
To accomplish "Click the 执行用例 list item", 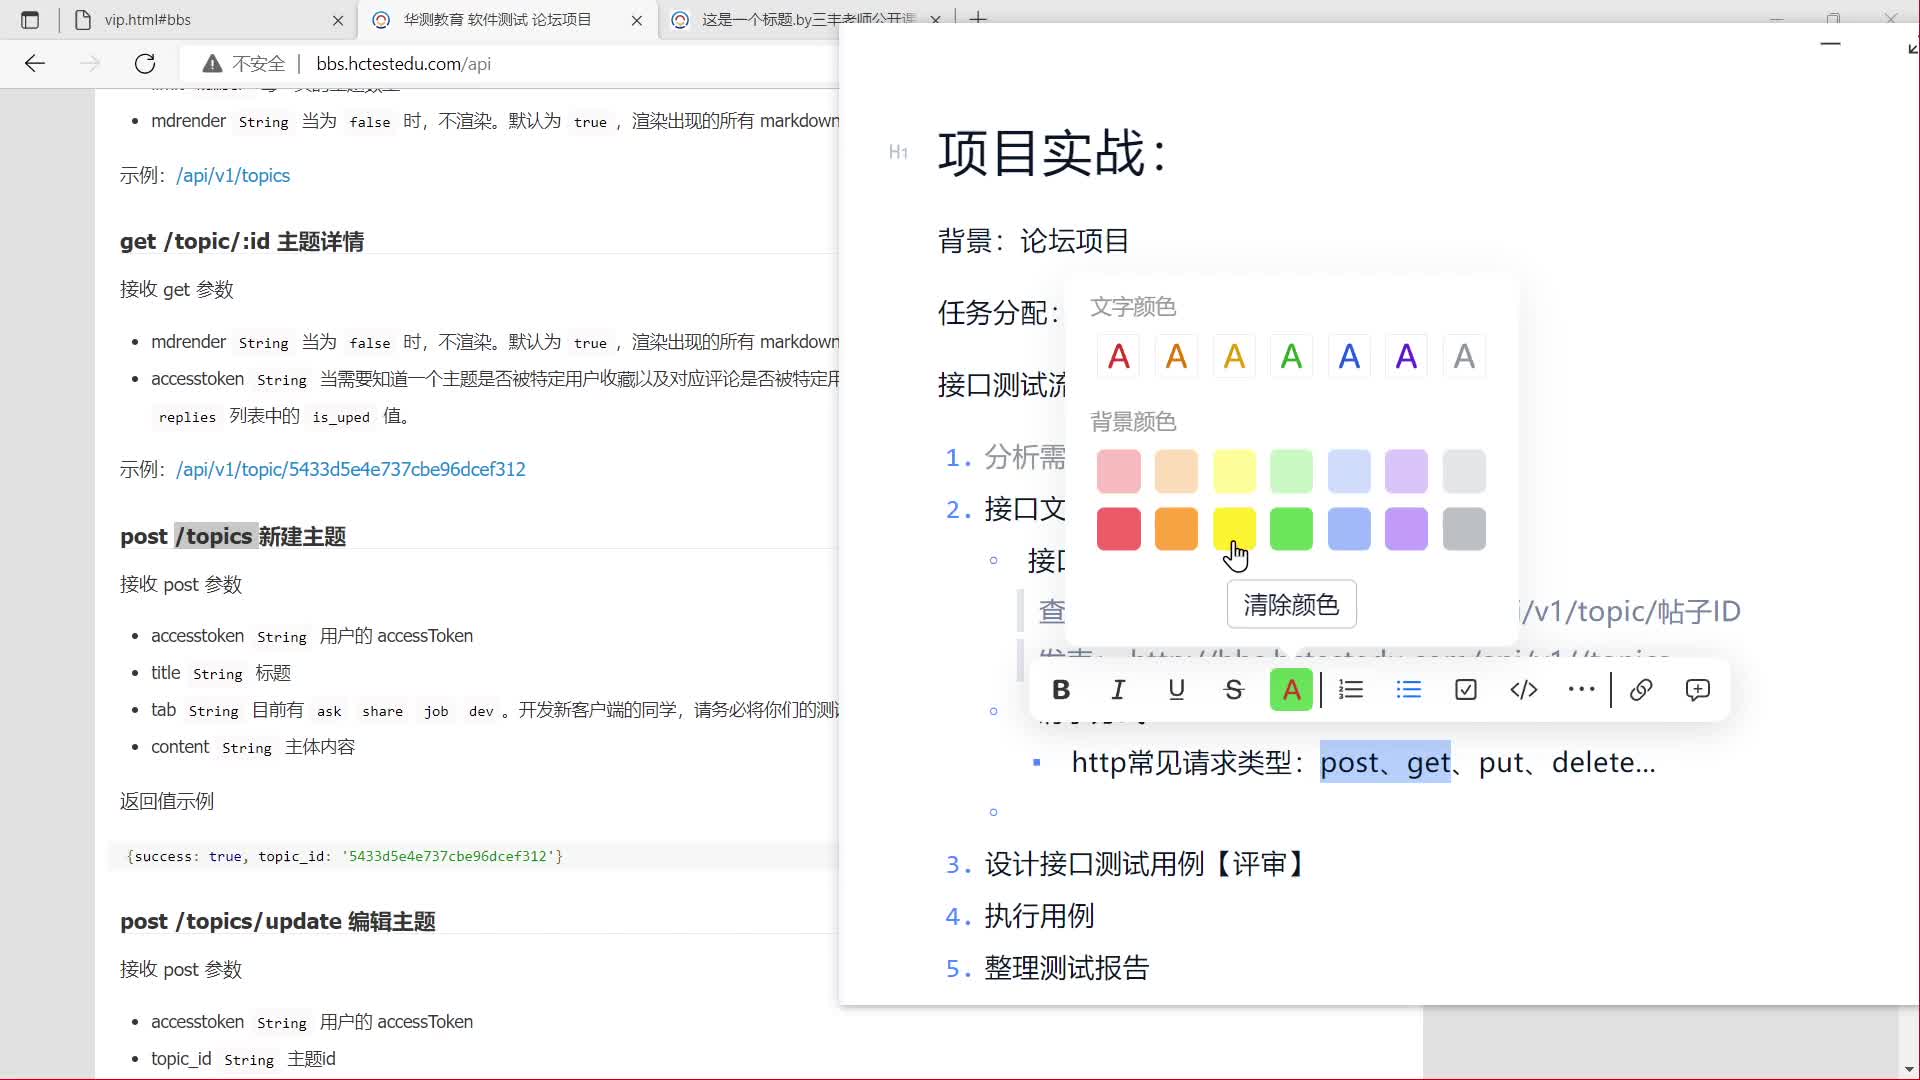I will (x=1039, y=916).
